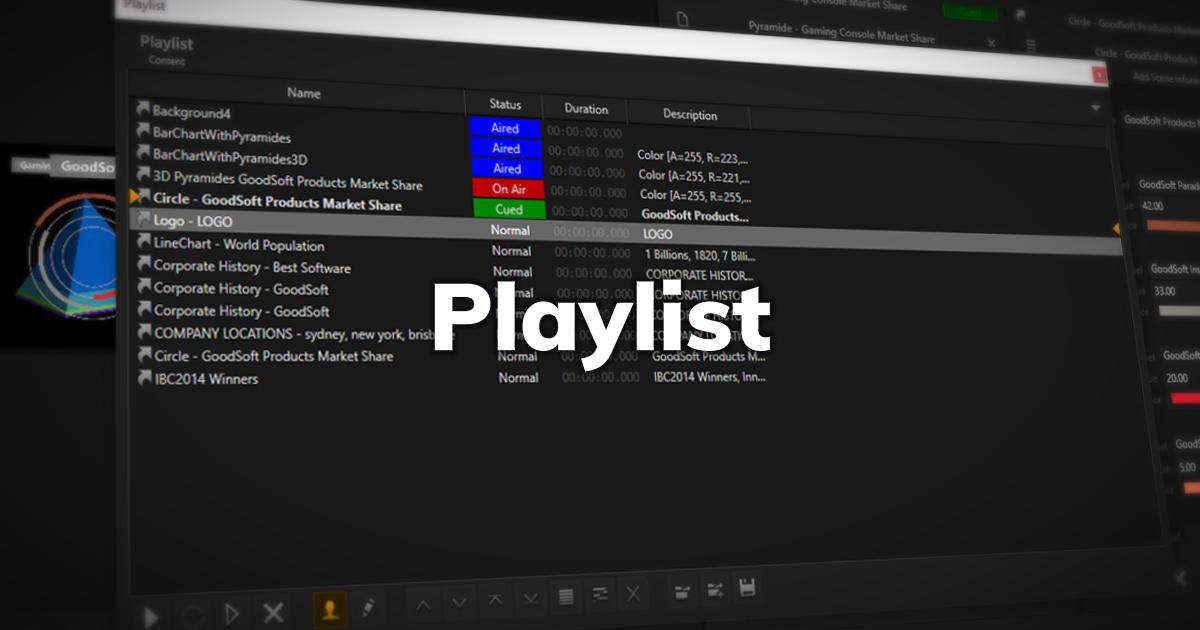Sort by the Status column header
The image size is (1200, 630).
point(505,105)
